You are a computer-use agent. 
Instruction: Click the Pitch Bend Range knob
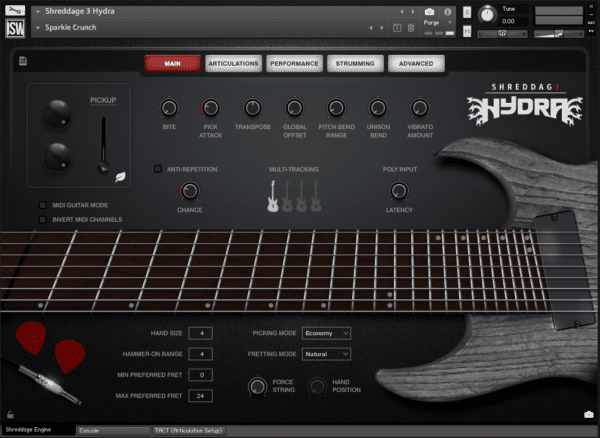[x=336, y=108]
